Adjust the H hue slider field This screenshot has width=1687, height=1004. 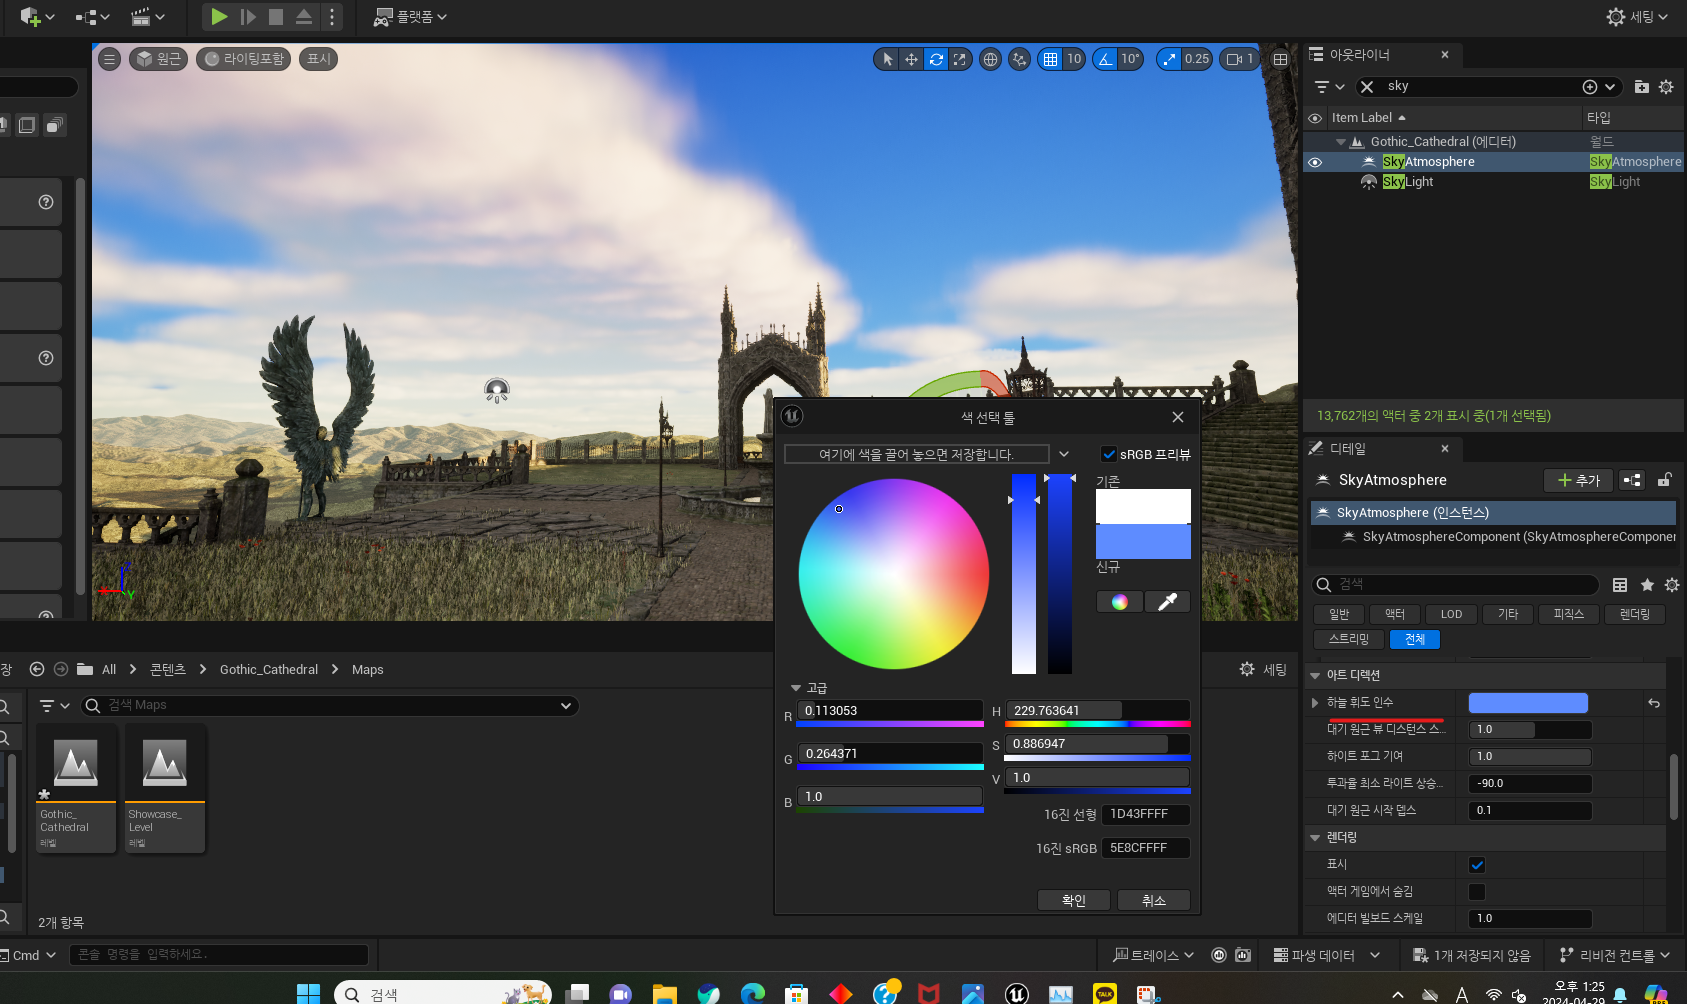(1098, 711)
